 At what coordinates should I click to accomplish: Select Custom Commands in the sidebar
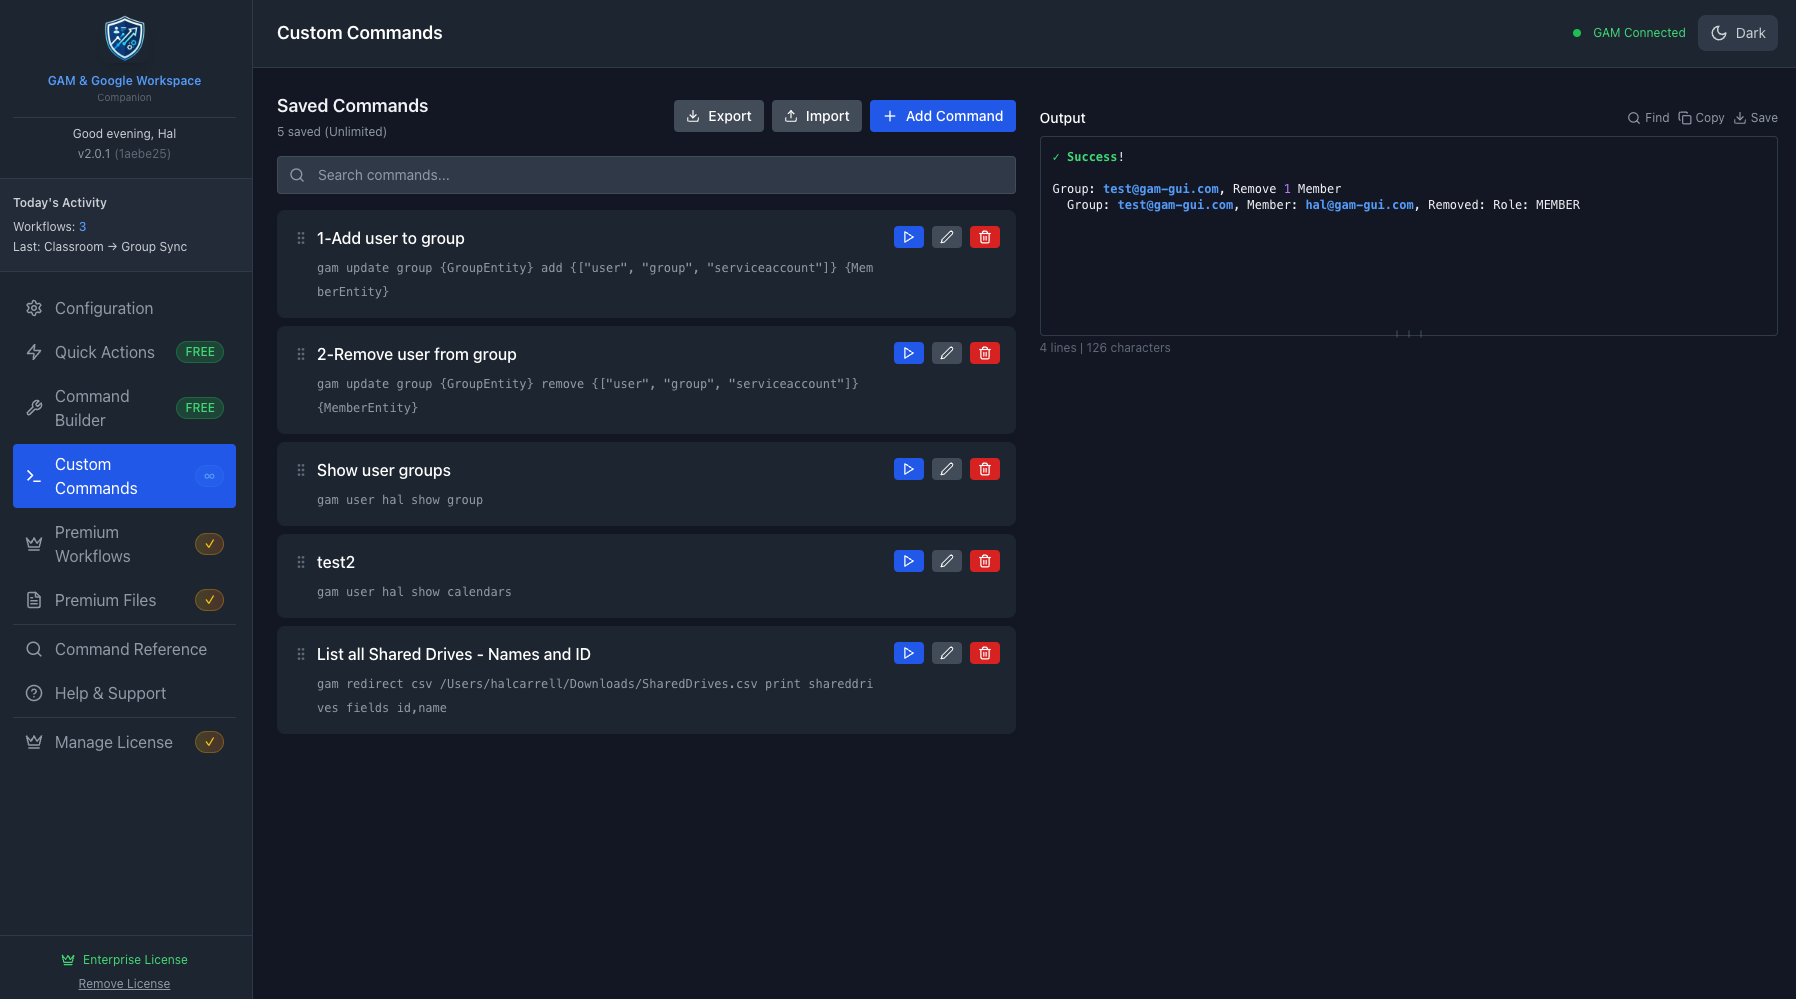[x=124, y=476]
